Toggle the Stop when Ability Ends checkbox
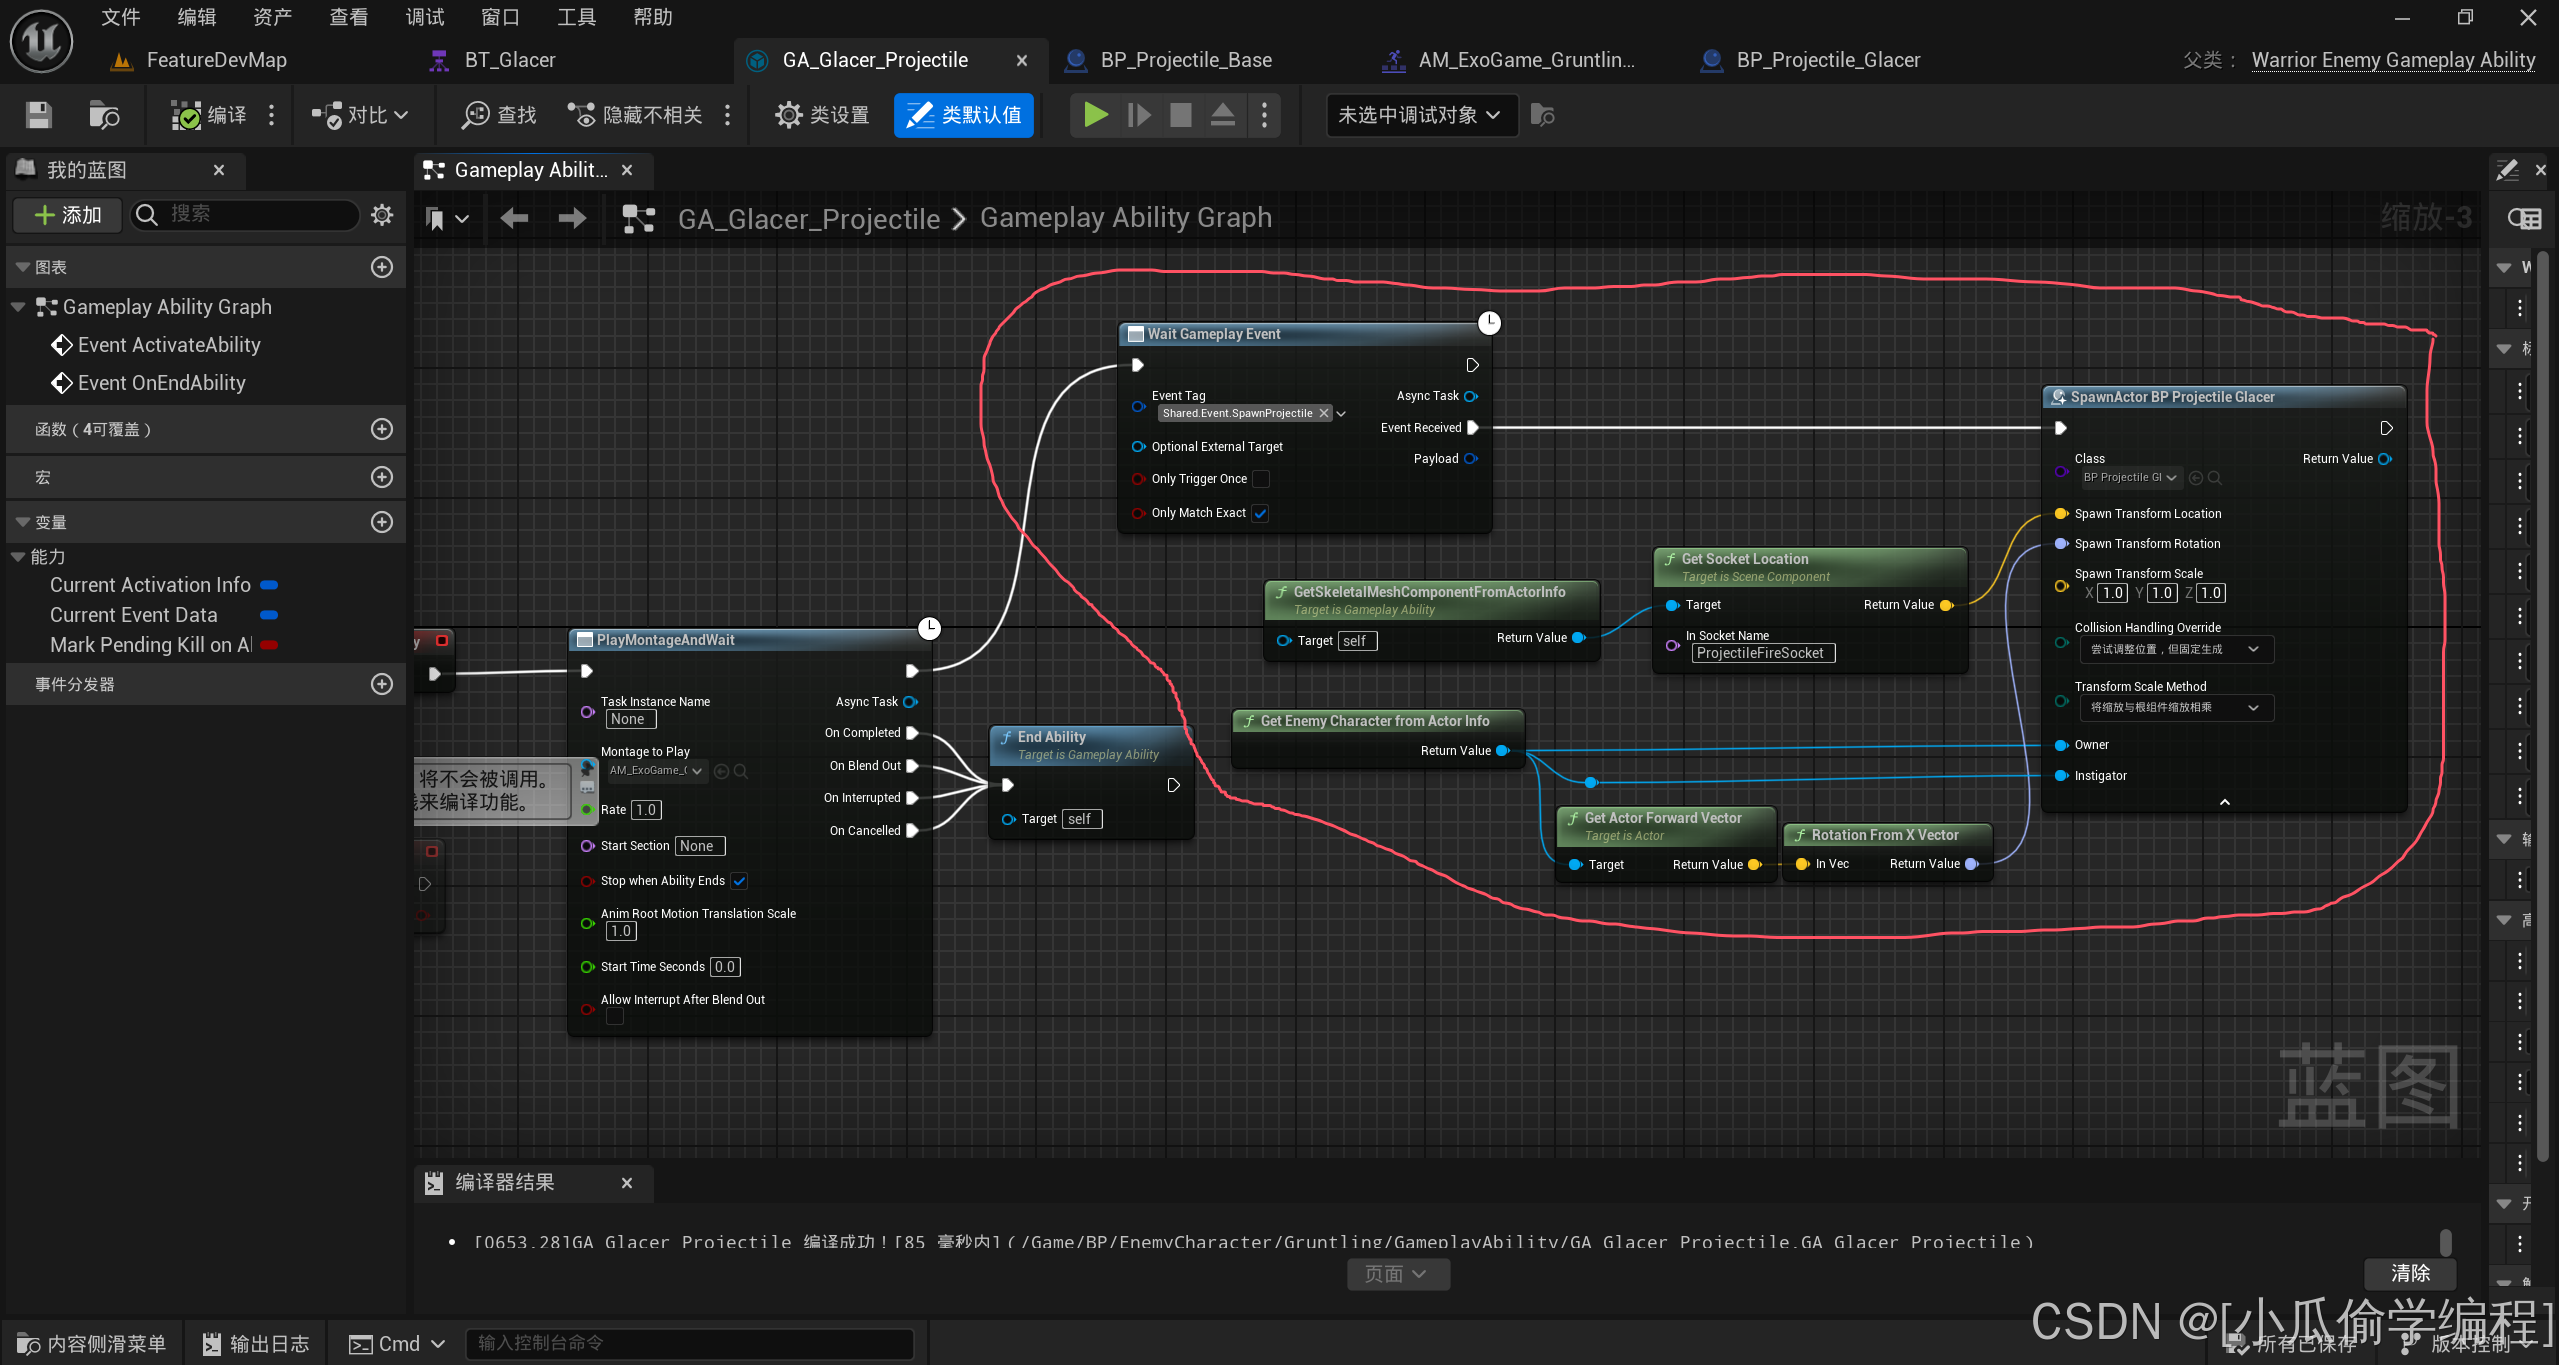The height and width of the screenshot is (1365, 2559). pyautogui.click(x=739, y=881)
